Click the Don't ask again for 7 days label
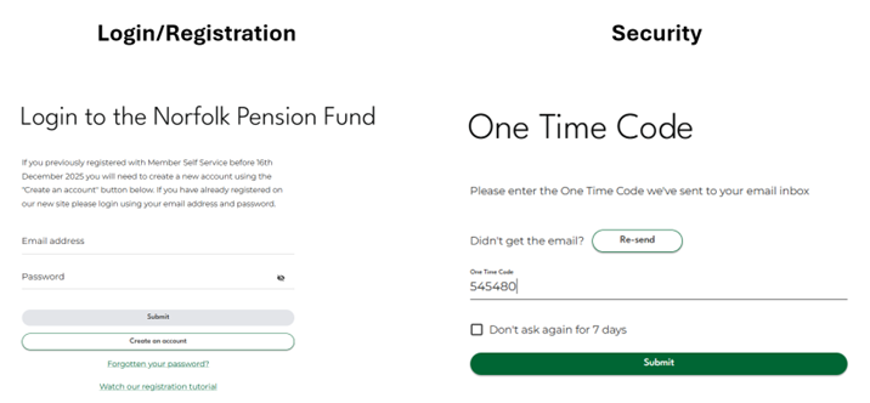This screenshot has width=870, height=403. coord(557,330)
